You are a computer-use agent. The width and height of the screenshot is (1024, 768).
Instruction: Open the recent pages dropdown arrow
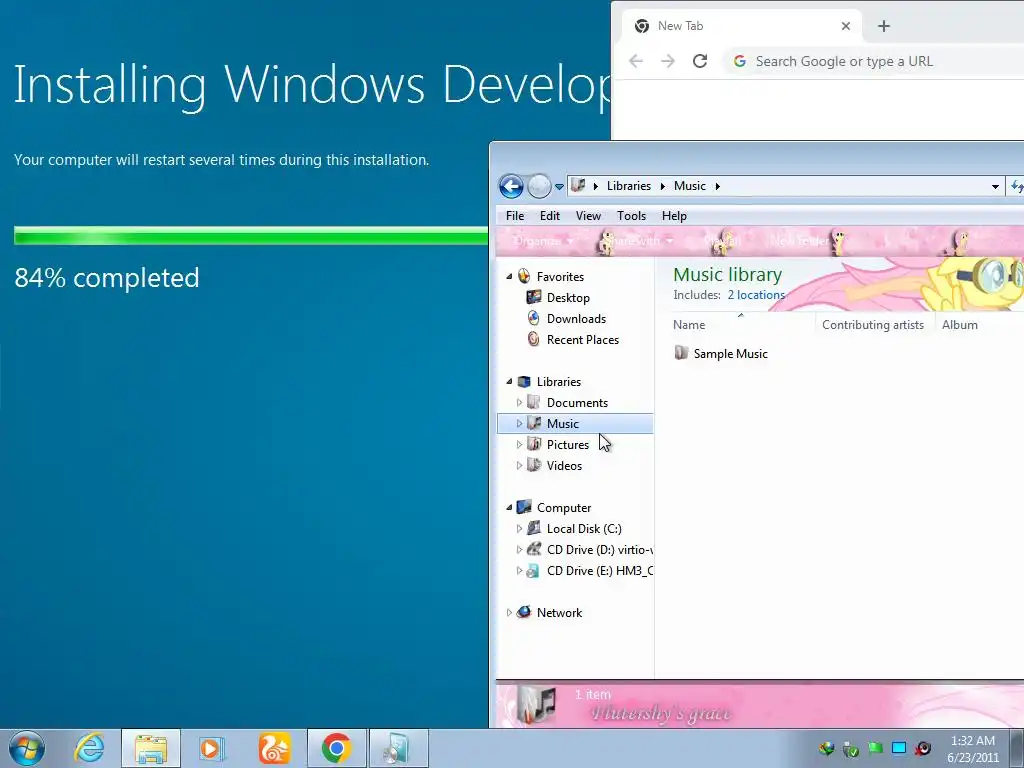559,187
